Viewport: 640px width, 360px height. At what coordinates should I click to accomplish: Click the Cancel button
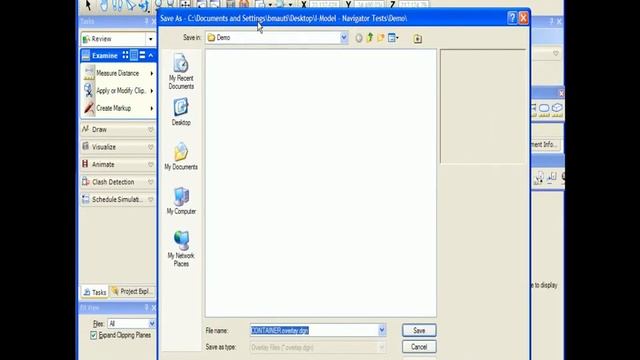419,347
